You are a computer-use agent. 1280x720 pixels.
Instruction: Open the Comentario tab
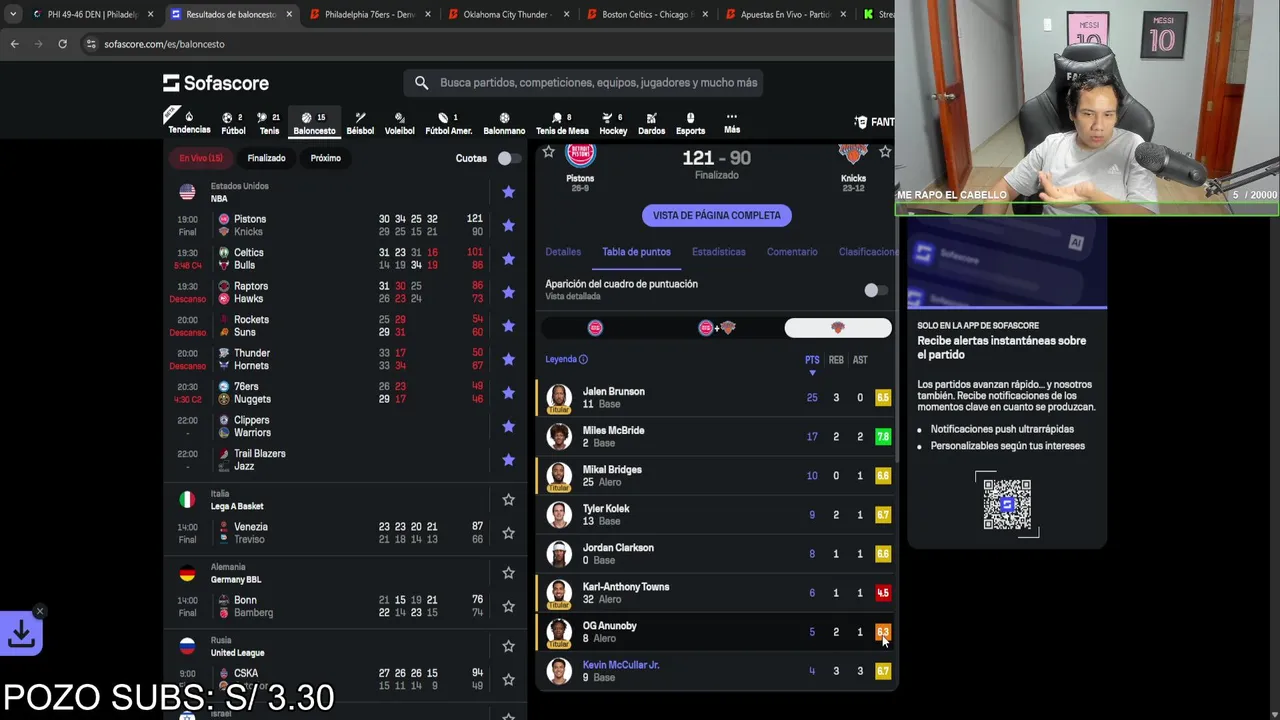point(792,252)
